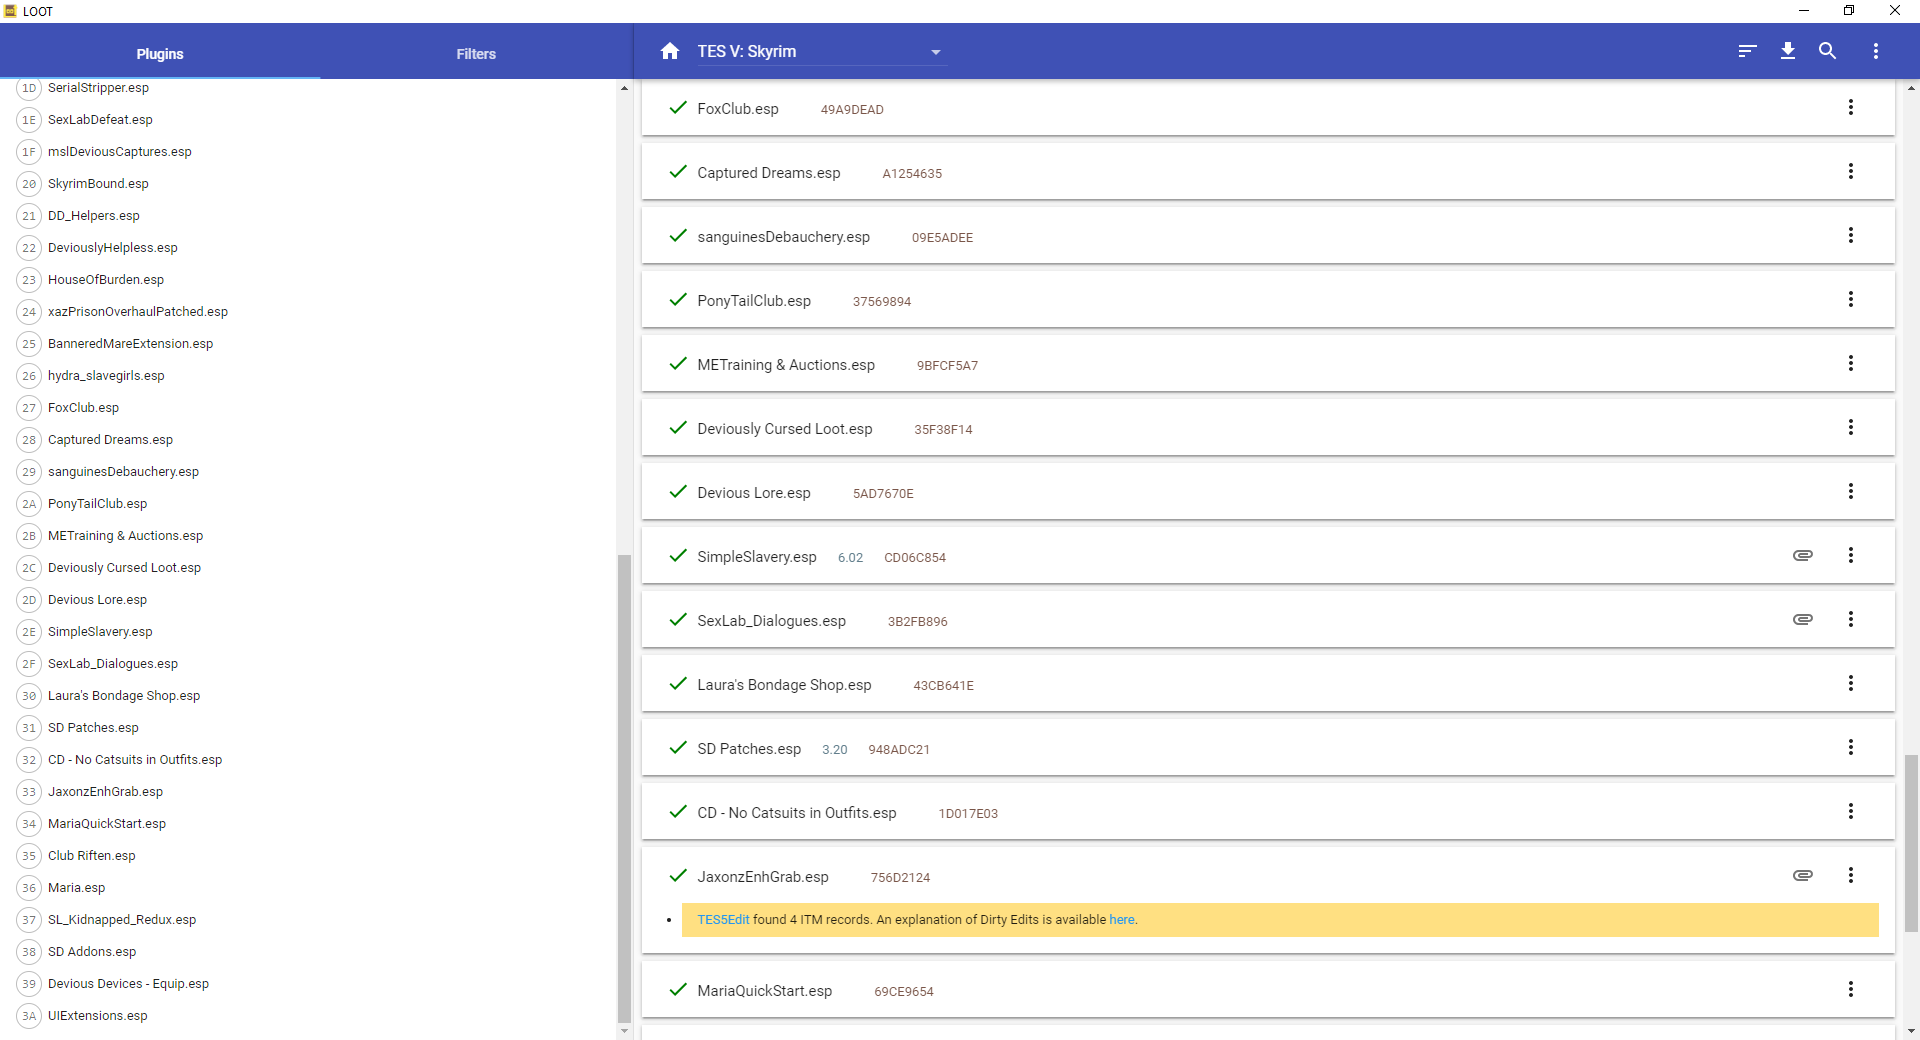Click the SimpleSlavery.esp attachment icon
The image size is (1920, 1040).
1803,555
